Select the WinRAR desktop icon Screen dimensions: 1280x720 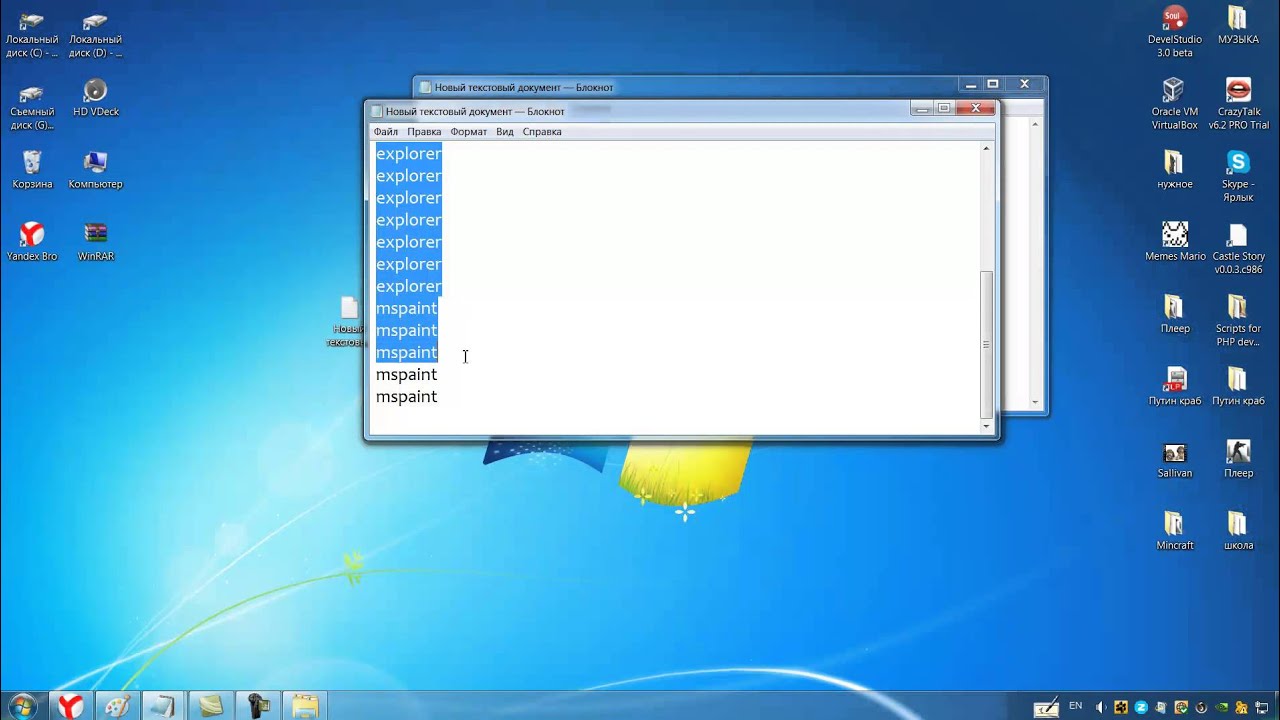point(96,242)
